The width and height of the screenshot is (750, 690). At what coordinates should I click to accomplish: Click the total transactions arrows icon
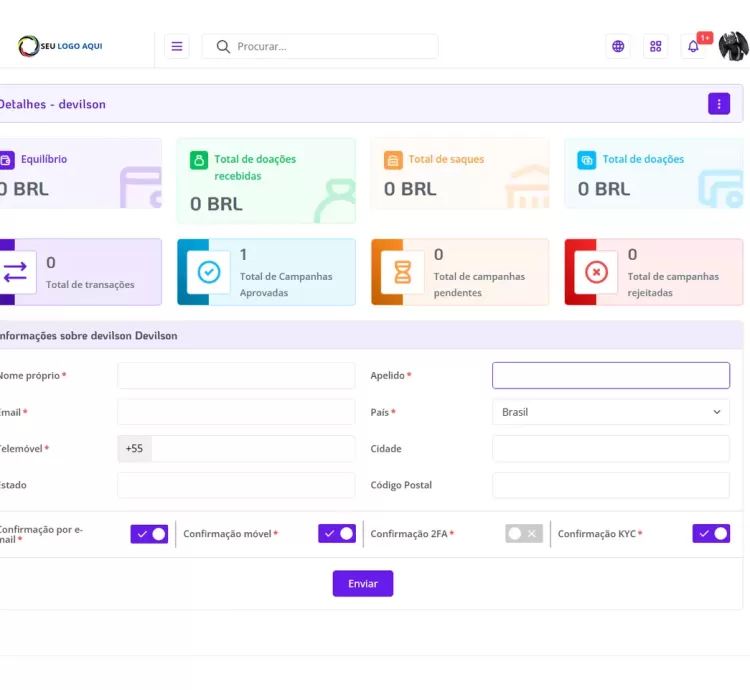(x=15, y=272)
